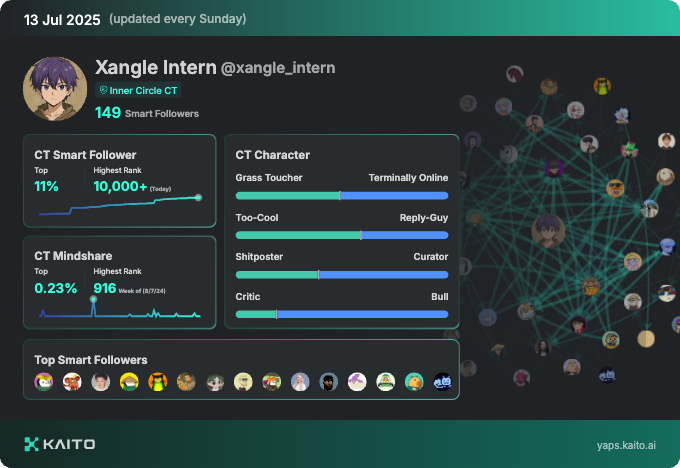Click the straw-hat Luffy node in graph
Screen dimensions: 680x468
633,301
